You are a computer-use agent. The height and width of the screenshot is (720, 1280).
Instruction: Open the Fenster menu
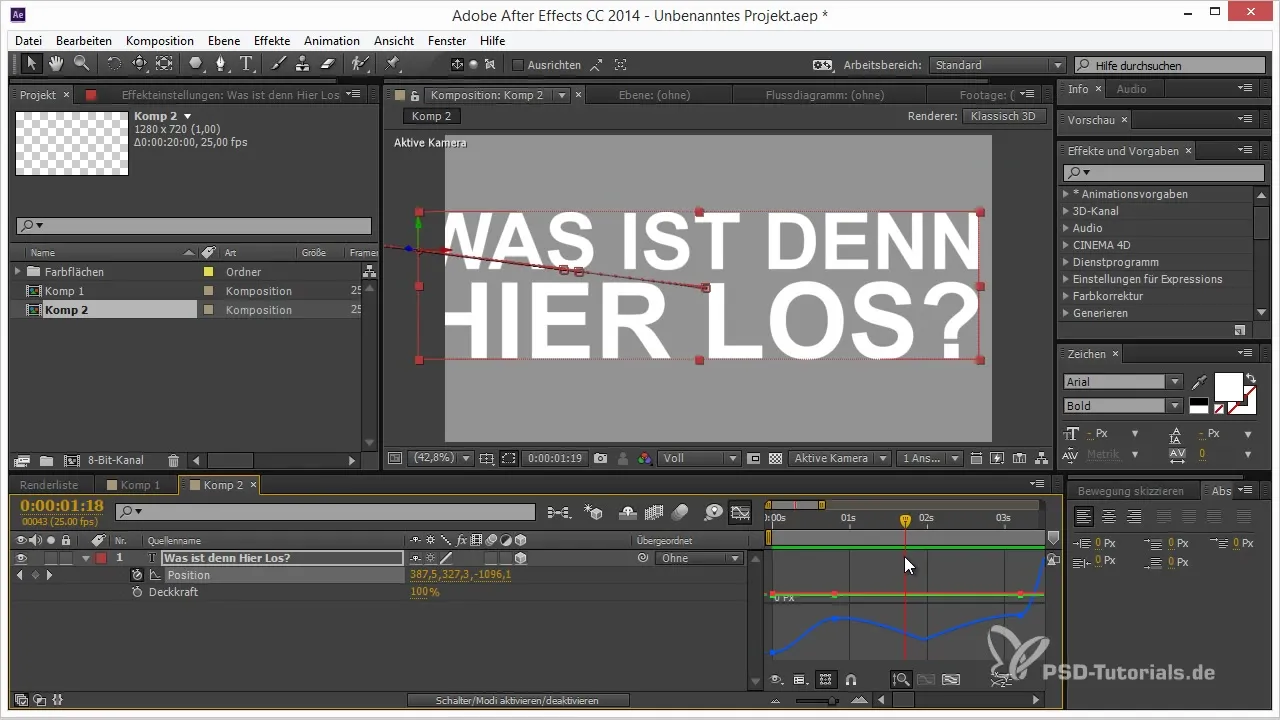click(x=447, y=41)
